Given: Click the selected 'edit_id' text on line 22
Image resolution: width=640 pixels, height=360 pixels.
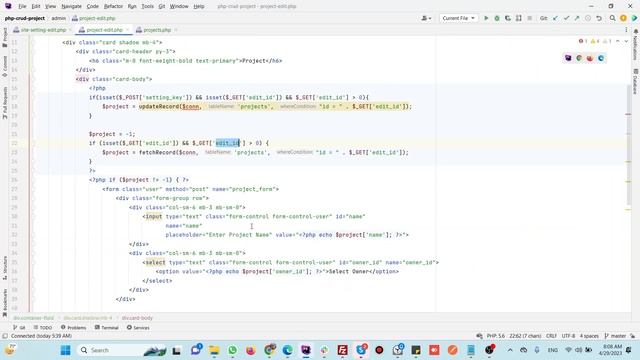Looking at the screenshot, I should [x=228, y=143].
